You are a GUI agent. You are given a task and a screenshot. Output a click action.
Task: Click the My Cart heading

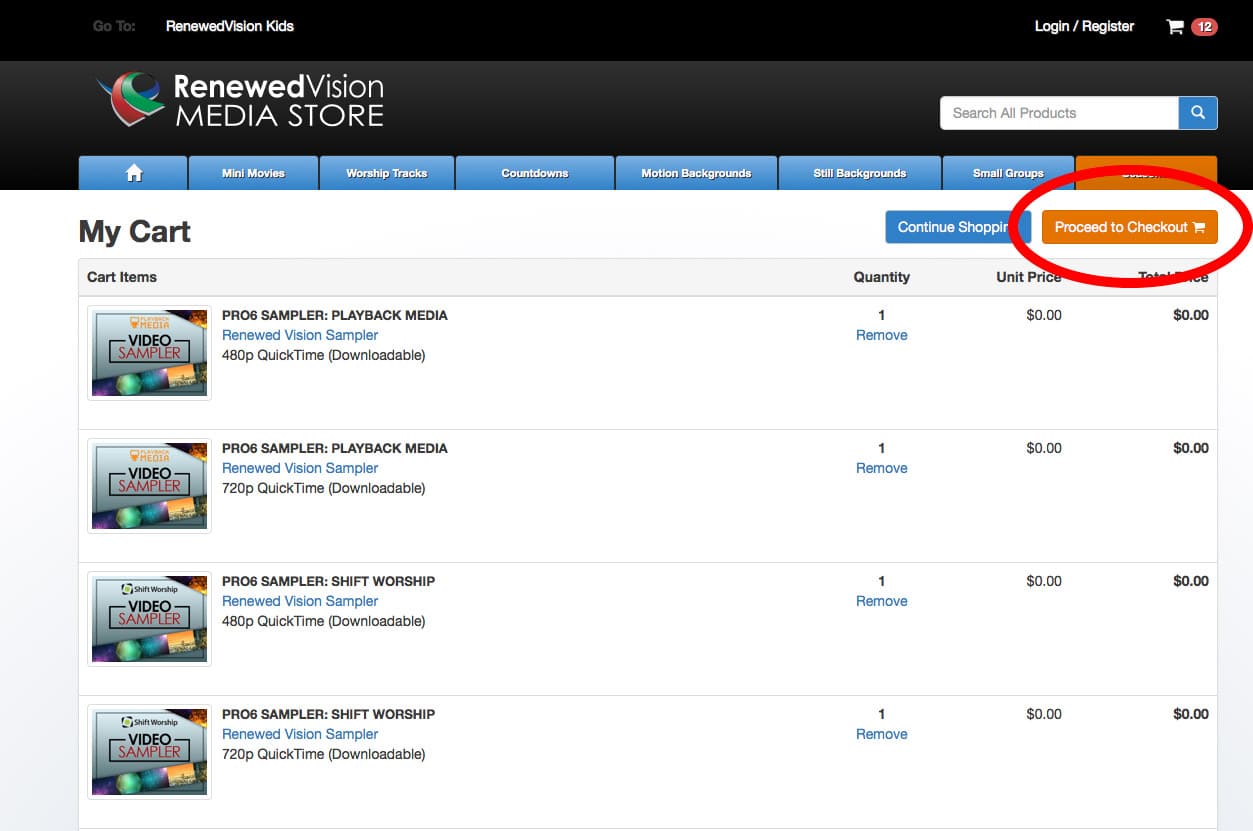click(x=135, y=231)
